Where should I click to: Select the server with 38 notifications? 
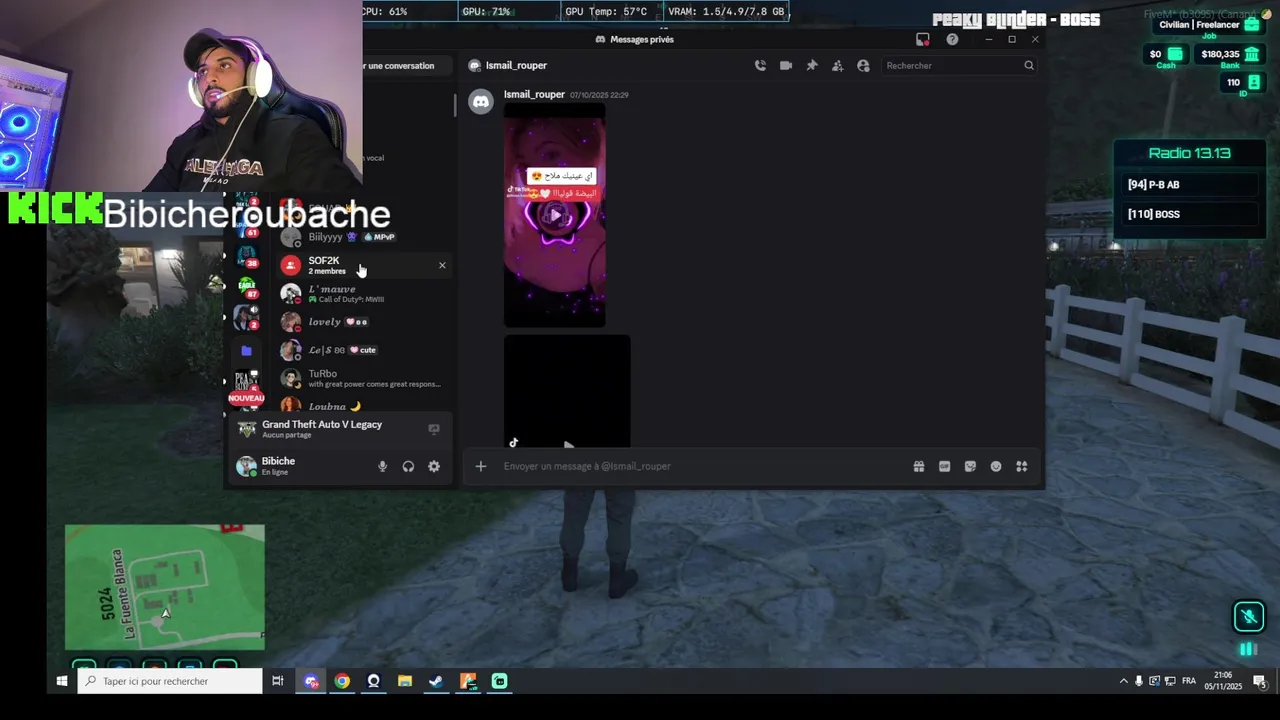pos(246,257)
